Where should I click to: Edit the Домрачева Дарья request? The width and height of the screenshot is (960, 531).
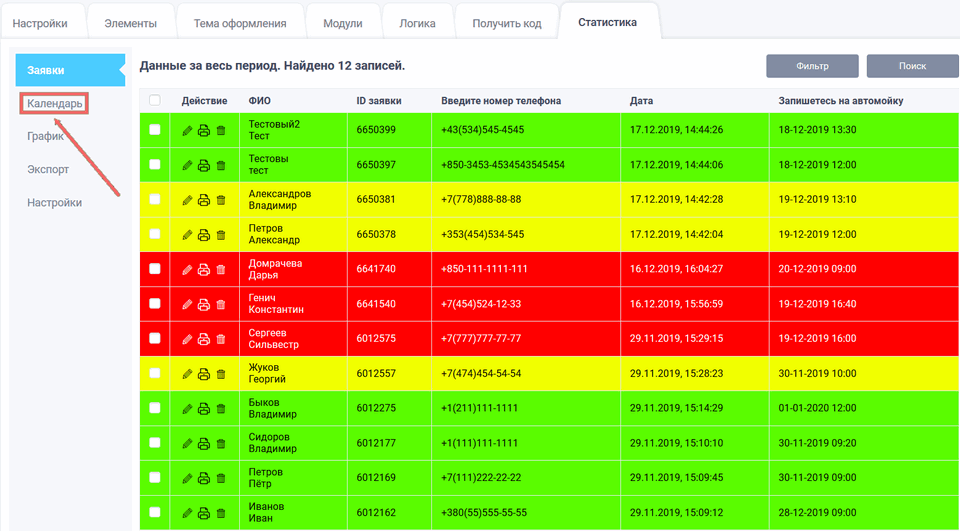[x=187, y=269]
